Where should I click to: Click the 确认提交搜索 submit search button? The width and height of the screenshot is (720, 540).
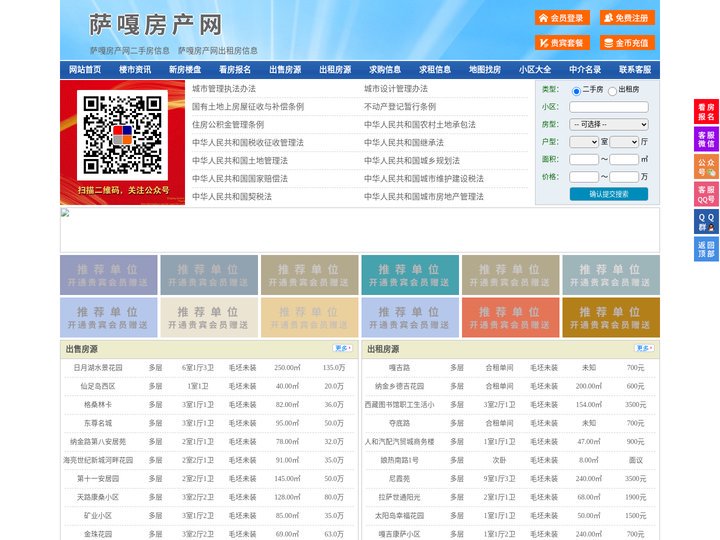(x=609, y=194)
